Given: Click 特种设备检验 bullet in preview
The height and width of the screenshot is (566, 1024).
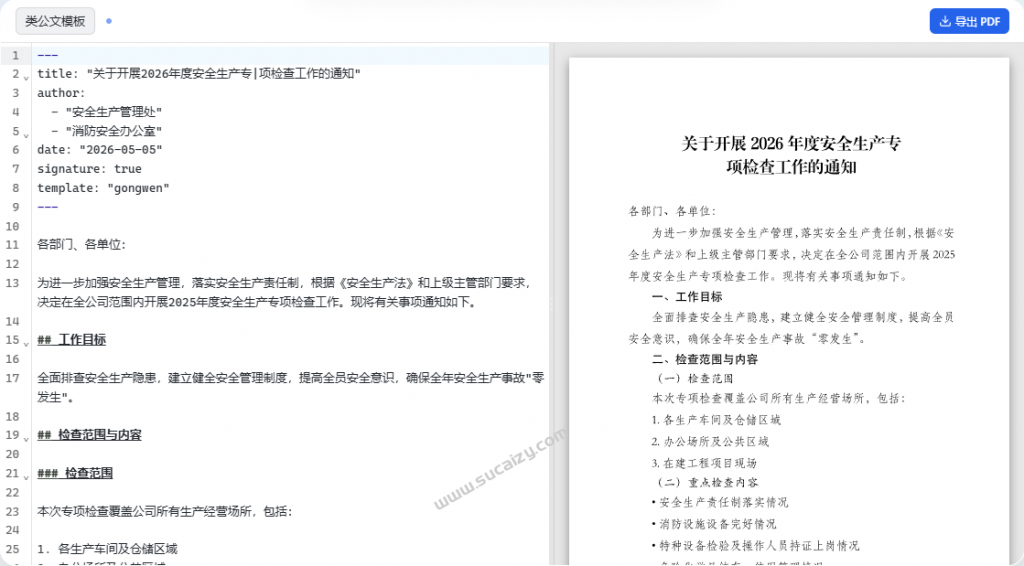Looking at the screenshot, I should coord(755,545).
